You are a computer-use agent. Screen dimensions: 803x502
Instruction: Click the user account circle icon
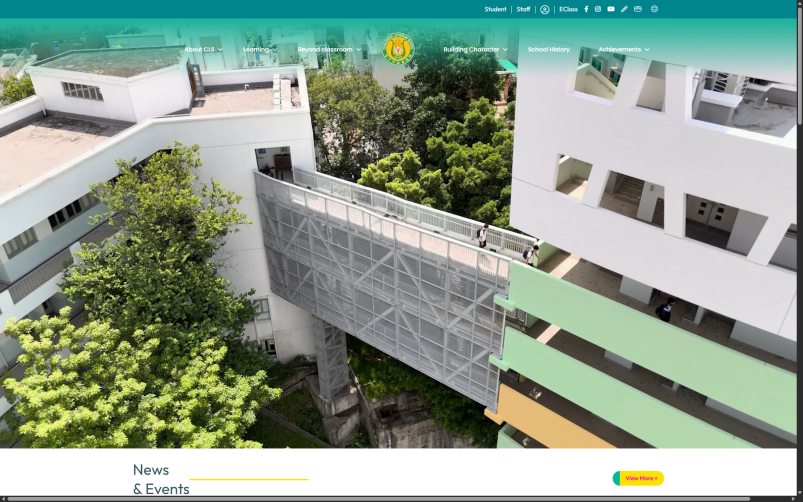click(x=545, y=9)
